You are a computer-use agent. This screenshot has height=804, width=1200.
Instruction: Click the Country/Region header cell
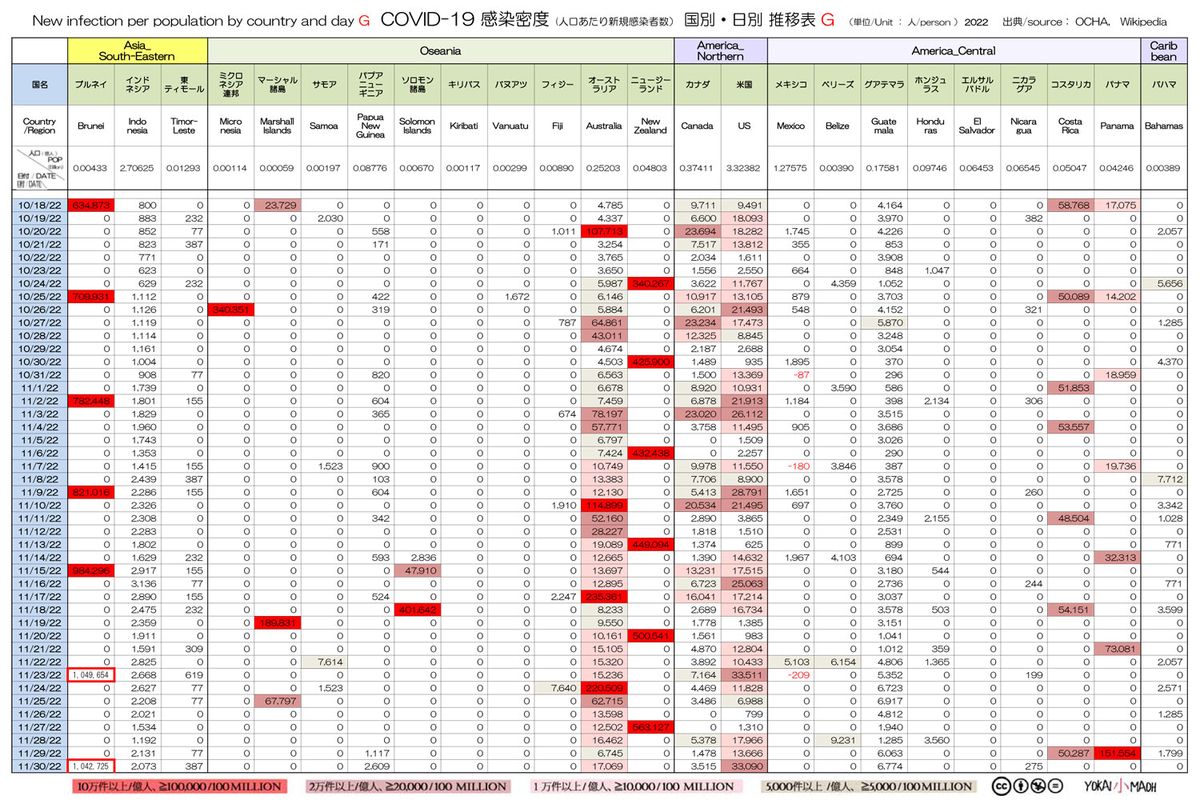point(40,127)
